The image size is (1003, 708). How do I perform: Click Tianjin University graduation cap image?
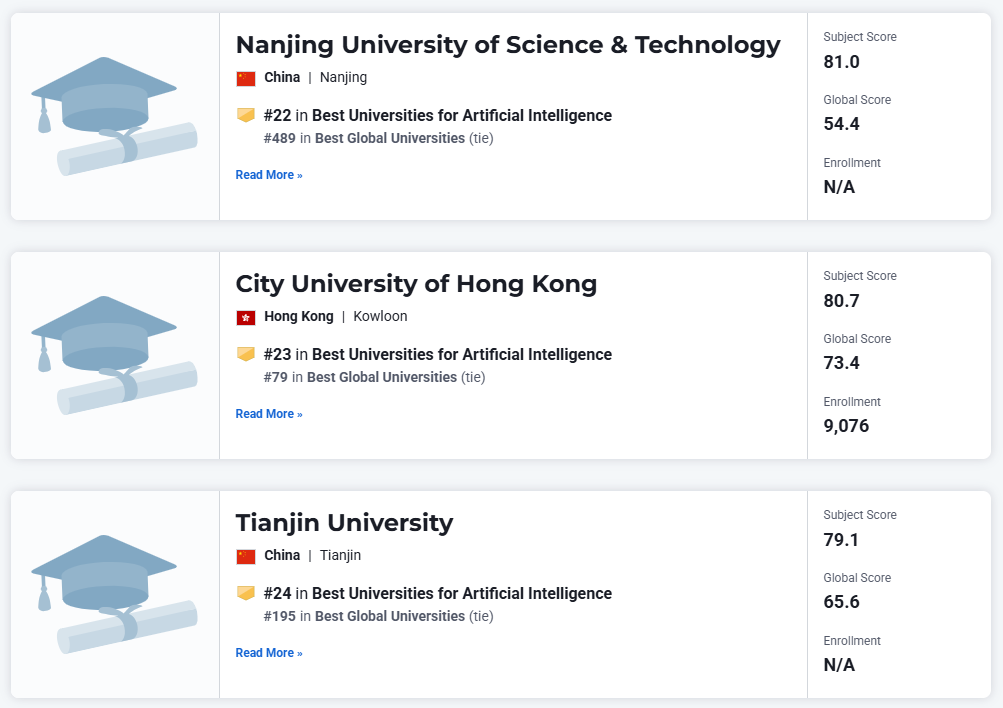tap(115, 594)
